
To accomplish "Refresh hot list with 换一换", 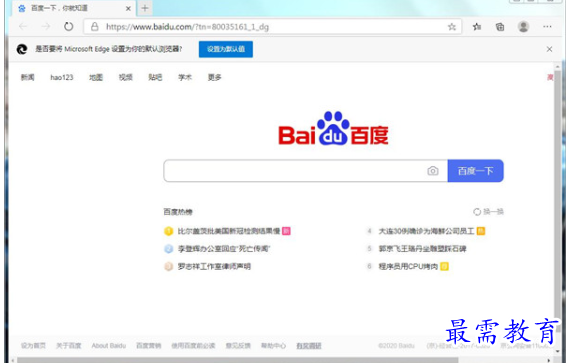I will tap(489, 212).
